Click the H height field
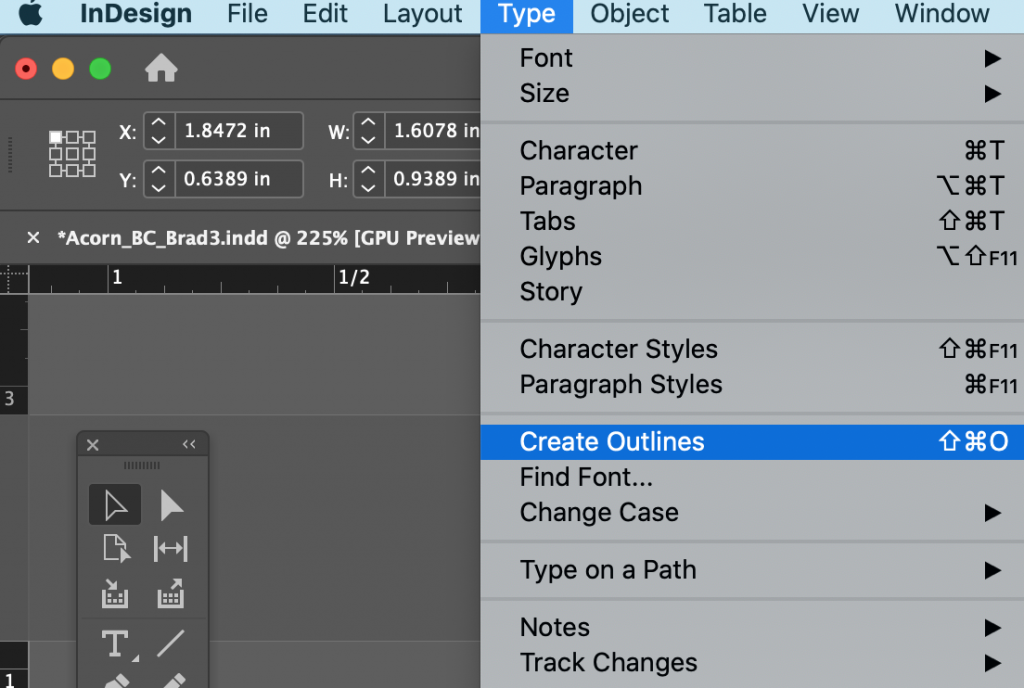The height and width of the screenshot is (688, 1024). [x=434, y=179]
